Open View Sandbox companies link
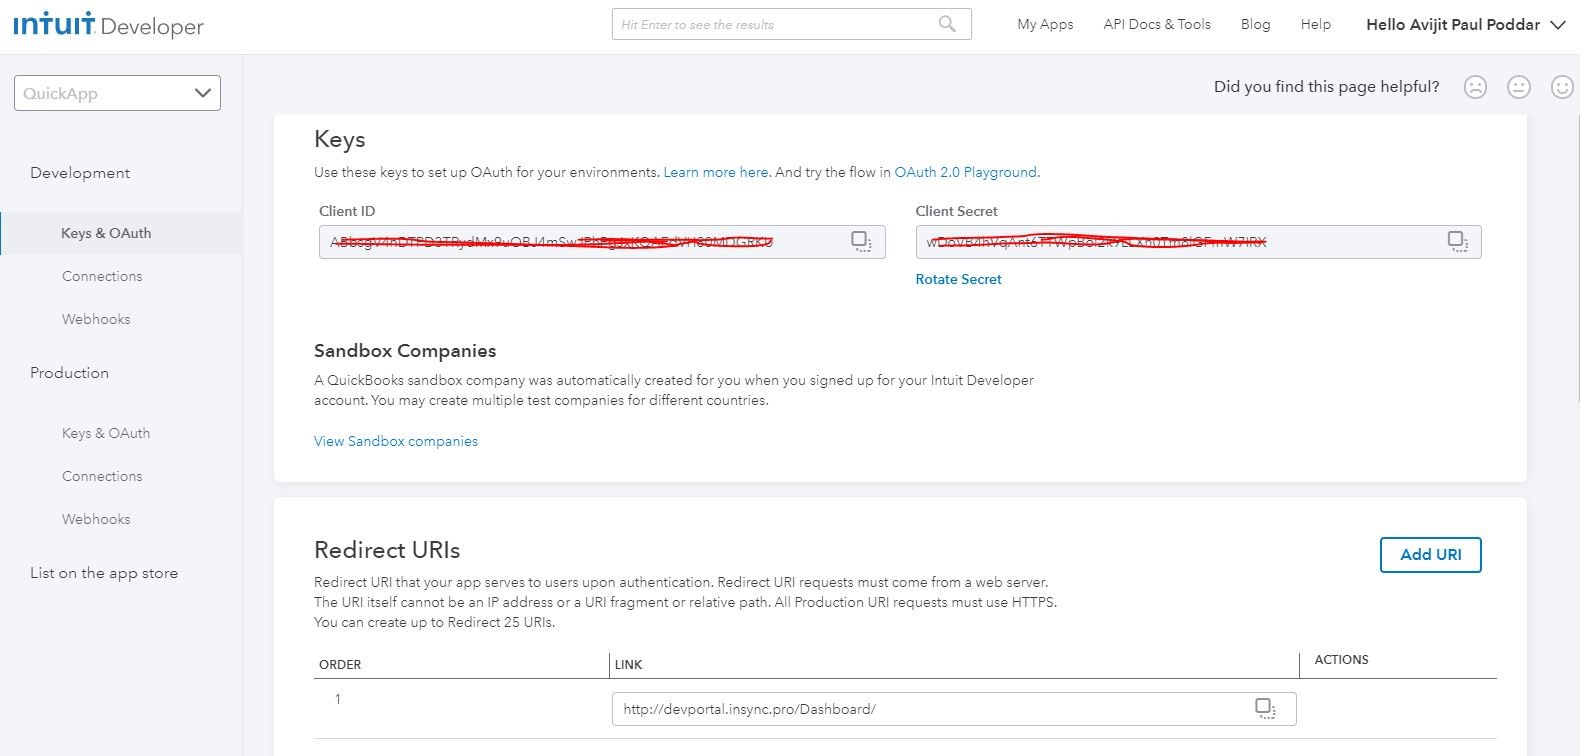Image resolution: width=1580 pixels, height=756 pixels. (x=396, y=441)
